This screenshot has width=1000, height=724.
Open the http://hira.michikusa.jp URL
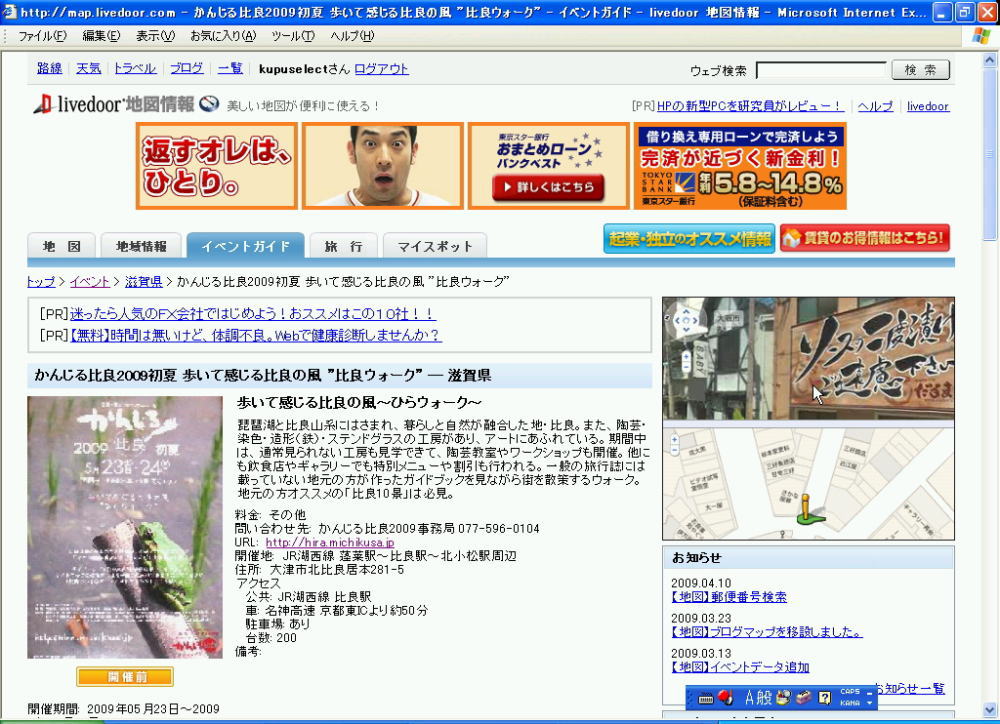330,542
